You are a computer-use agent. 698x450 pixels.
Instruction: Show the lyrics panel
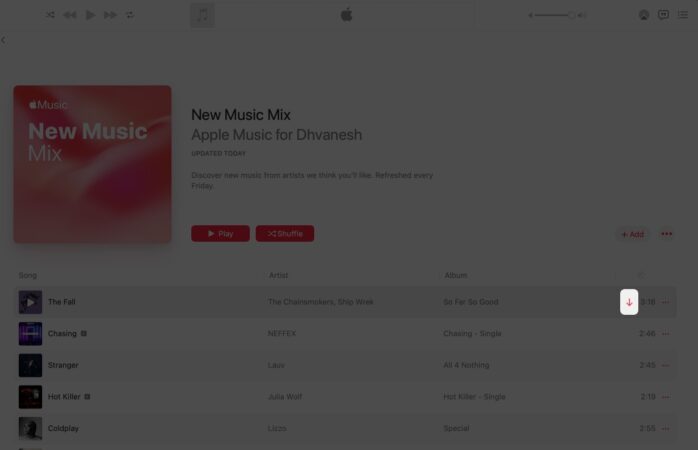pos(663,15)
